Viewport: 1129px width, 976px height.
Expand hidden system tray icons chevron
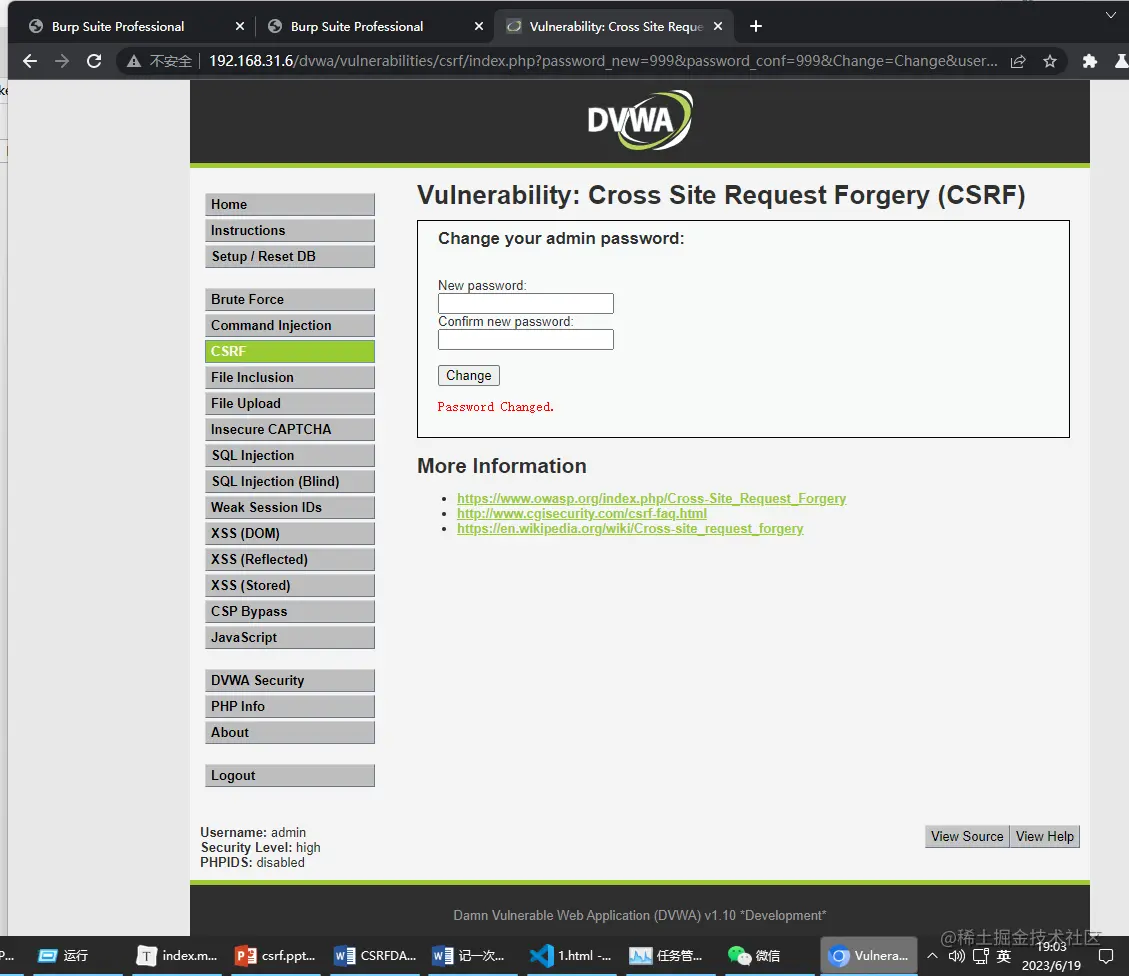click(x=932, y=956)
